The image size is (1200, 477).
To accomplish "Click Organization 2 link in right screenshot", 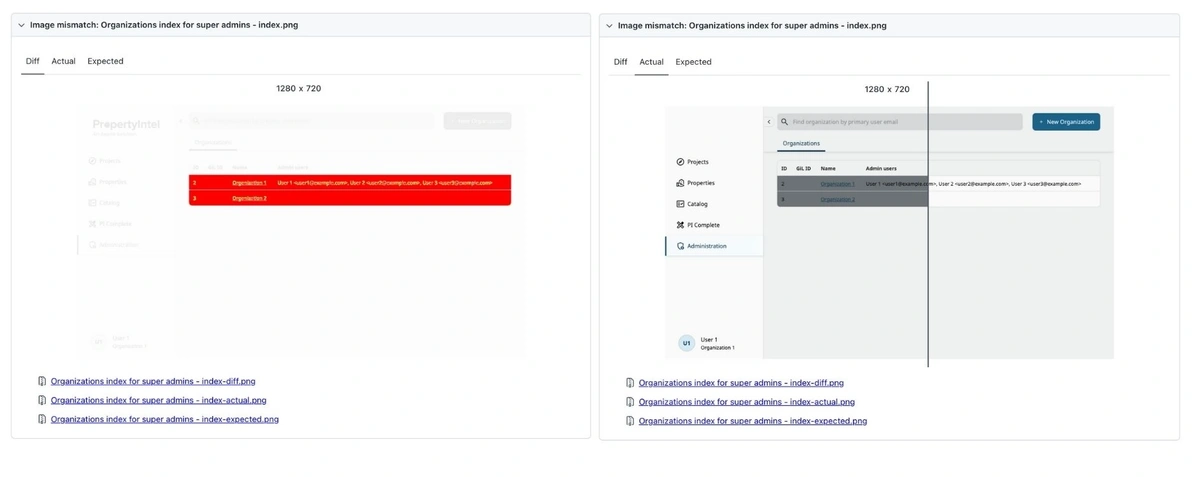I will click(x=838, y=200).
